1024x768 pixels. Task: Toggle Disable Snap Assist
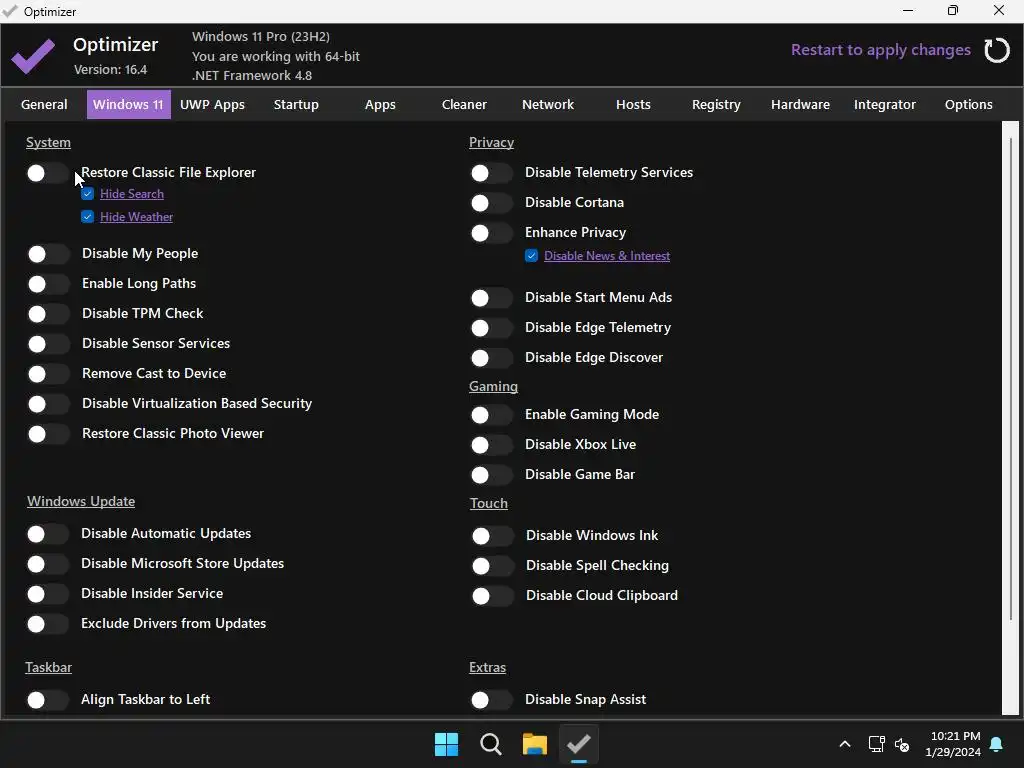click(x=491, y=700)
